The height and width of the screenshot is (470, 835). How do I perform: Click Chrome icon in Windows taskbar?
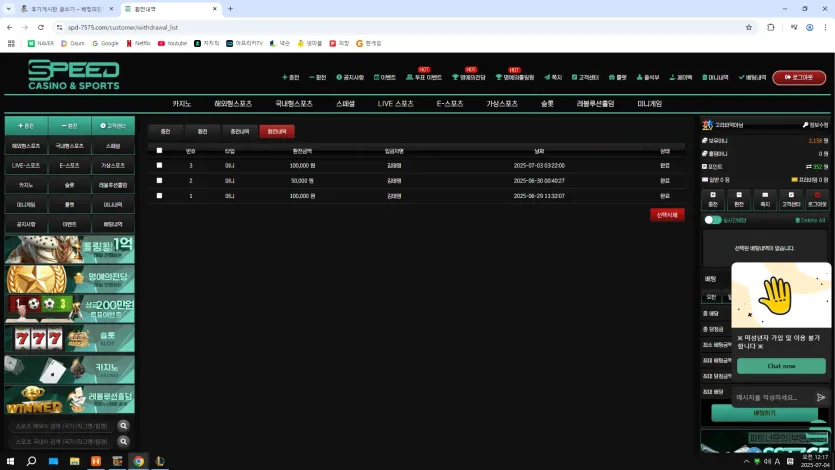(x=138, y=461)
